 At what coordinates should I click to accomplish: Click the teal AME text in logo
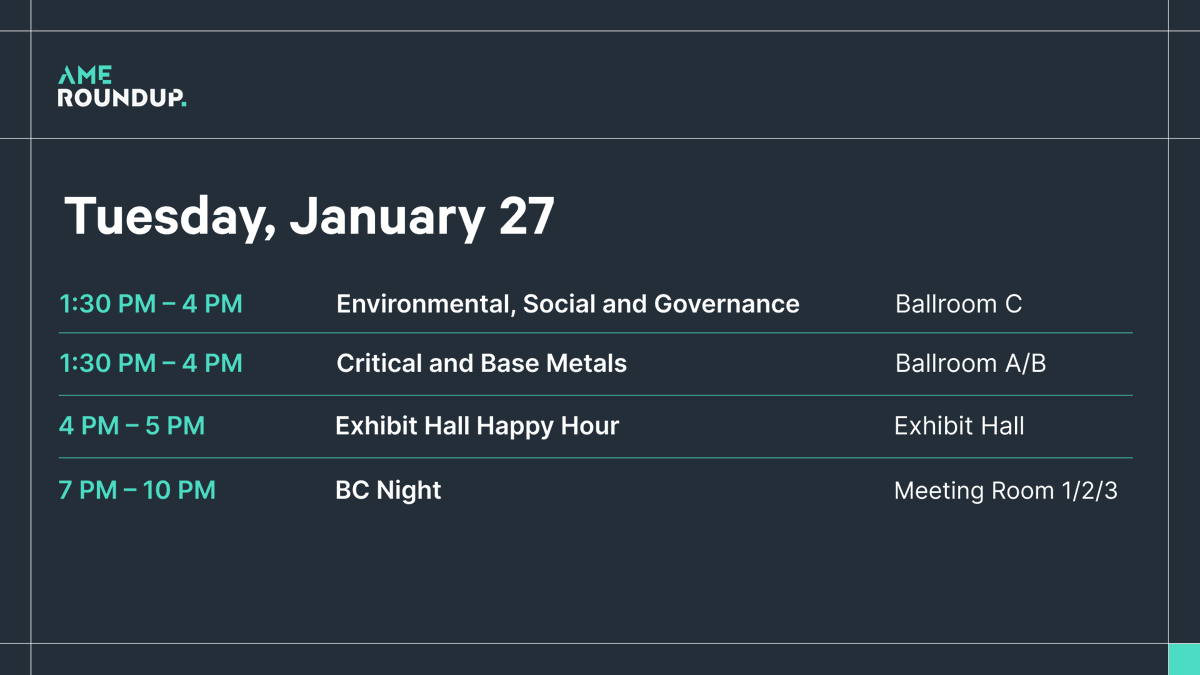pos(85,75)
